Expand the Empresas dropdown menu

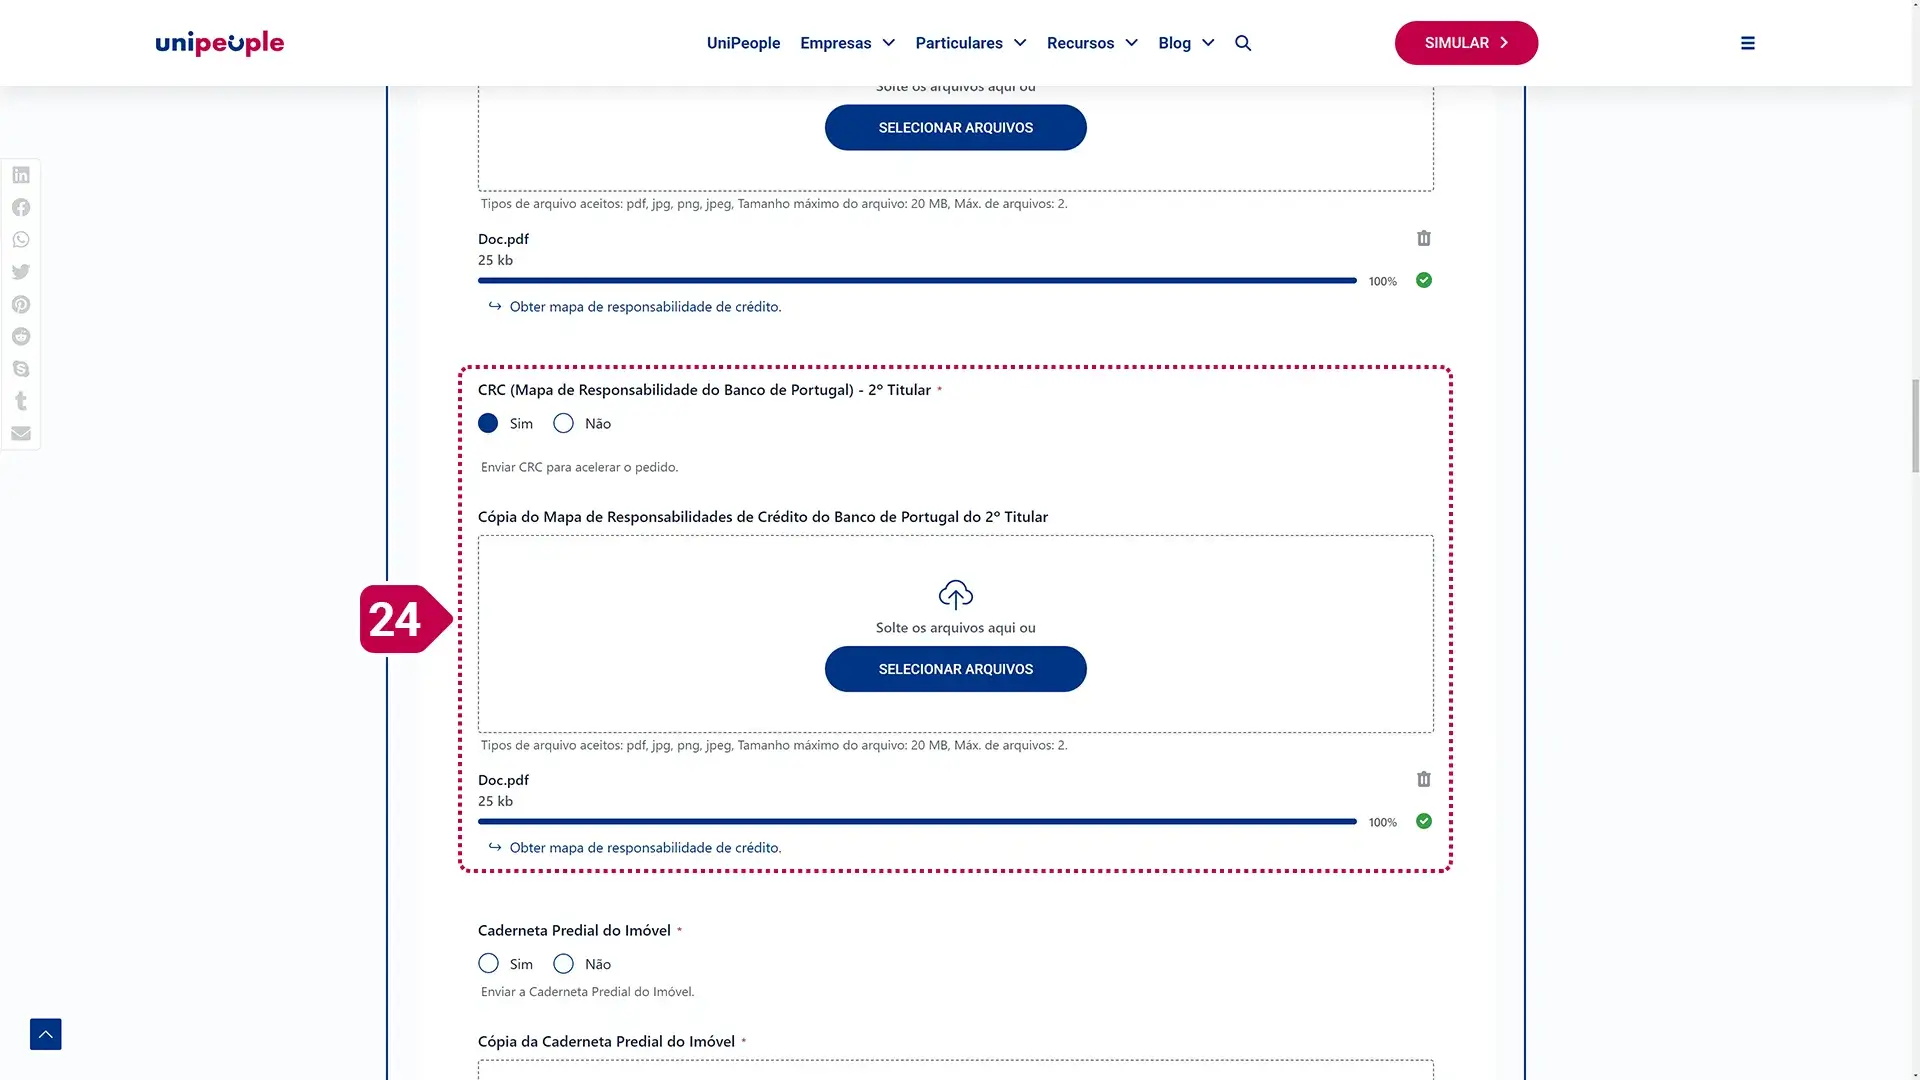coord(847,43)
